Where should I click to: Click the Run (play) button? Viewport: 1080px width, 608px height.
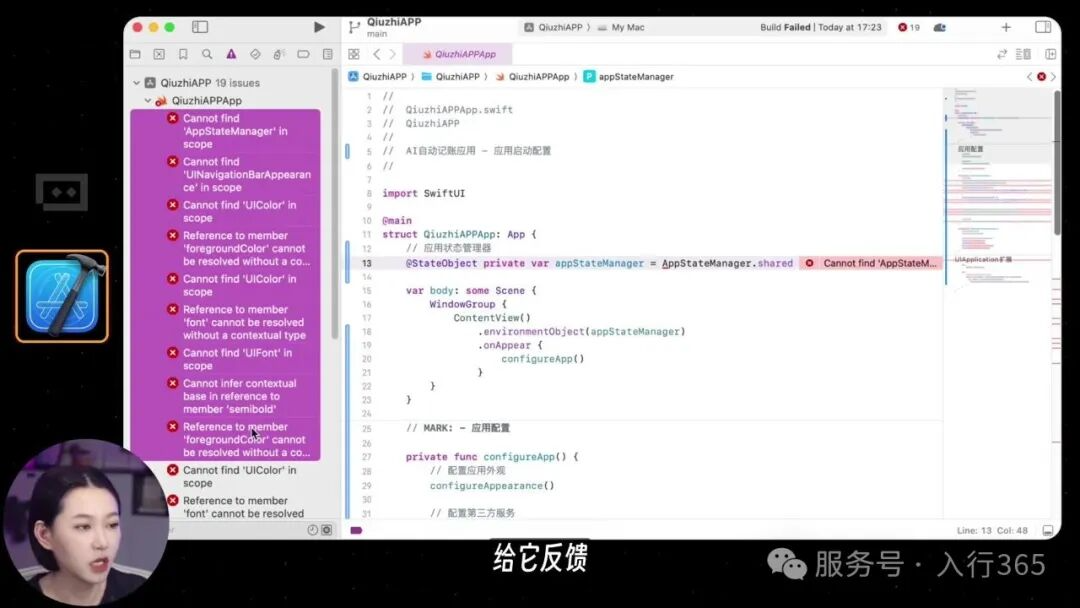point(319,27)
